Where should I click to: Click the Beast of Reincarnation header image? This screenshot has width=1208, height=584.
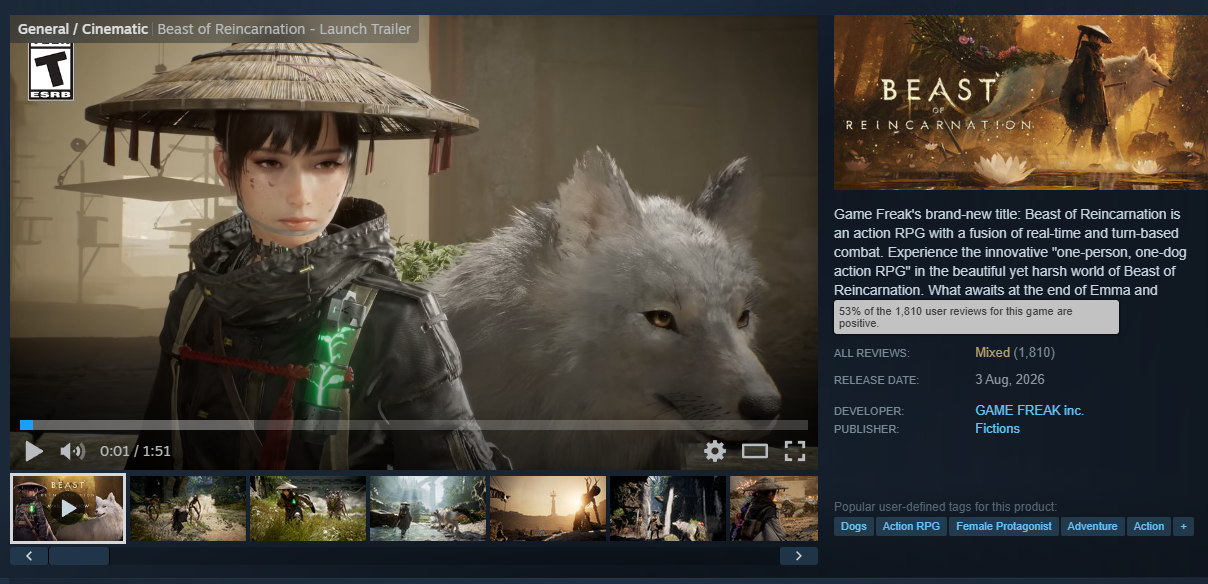click(x=1020, y=102)
